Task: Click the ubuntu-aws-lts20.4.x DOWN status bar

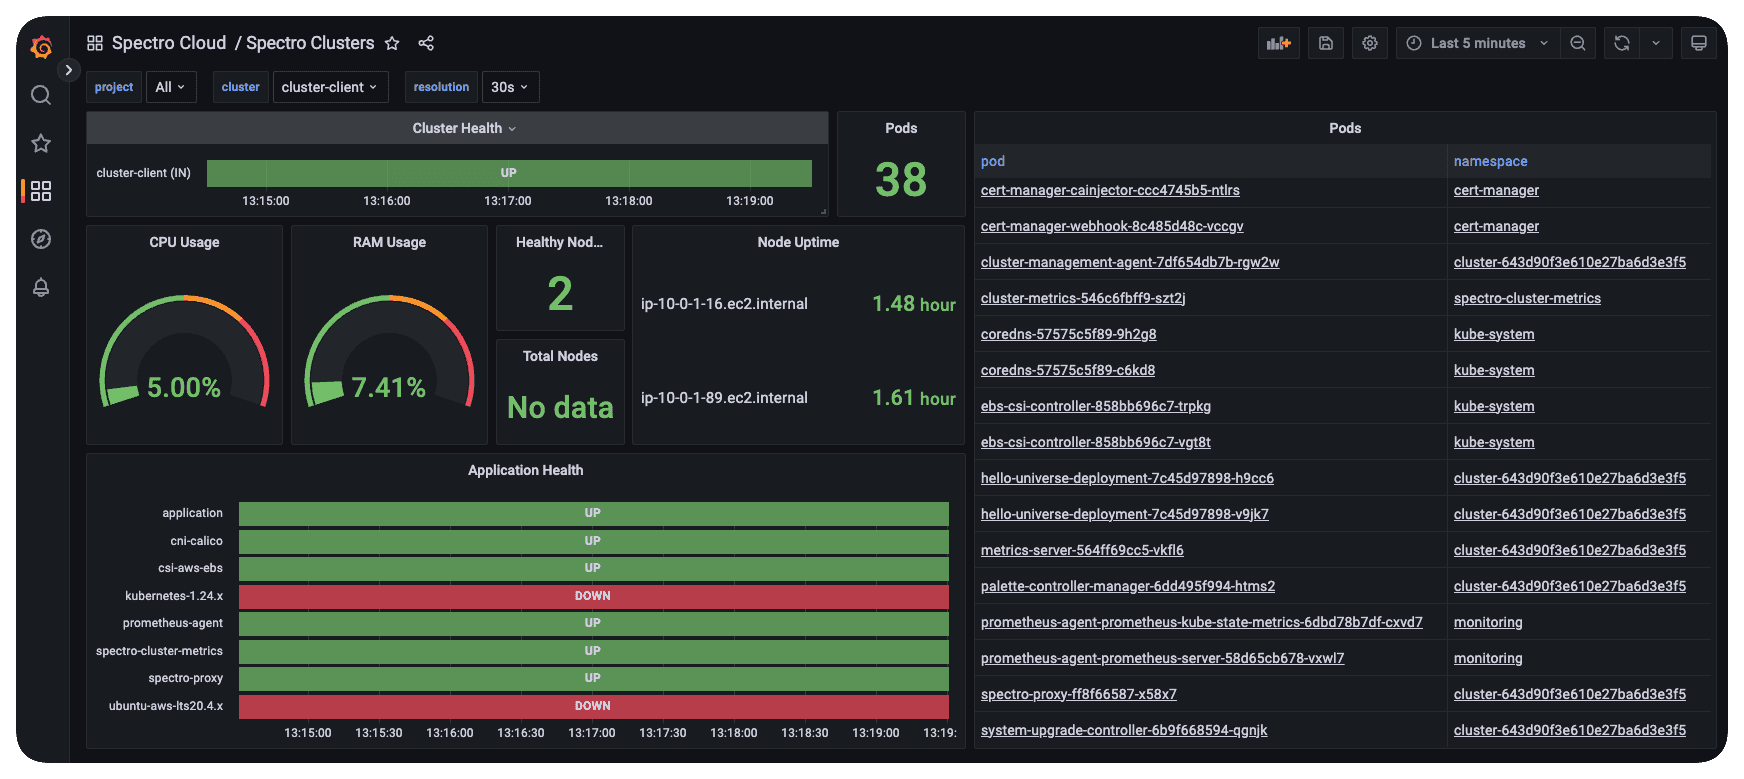Action: point(593,706)
